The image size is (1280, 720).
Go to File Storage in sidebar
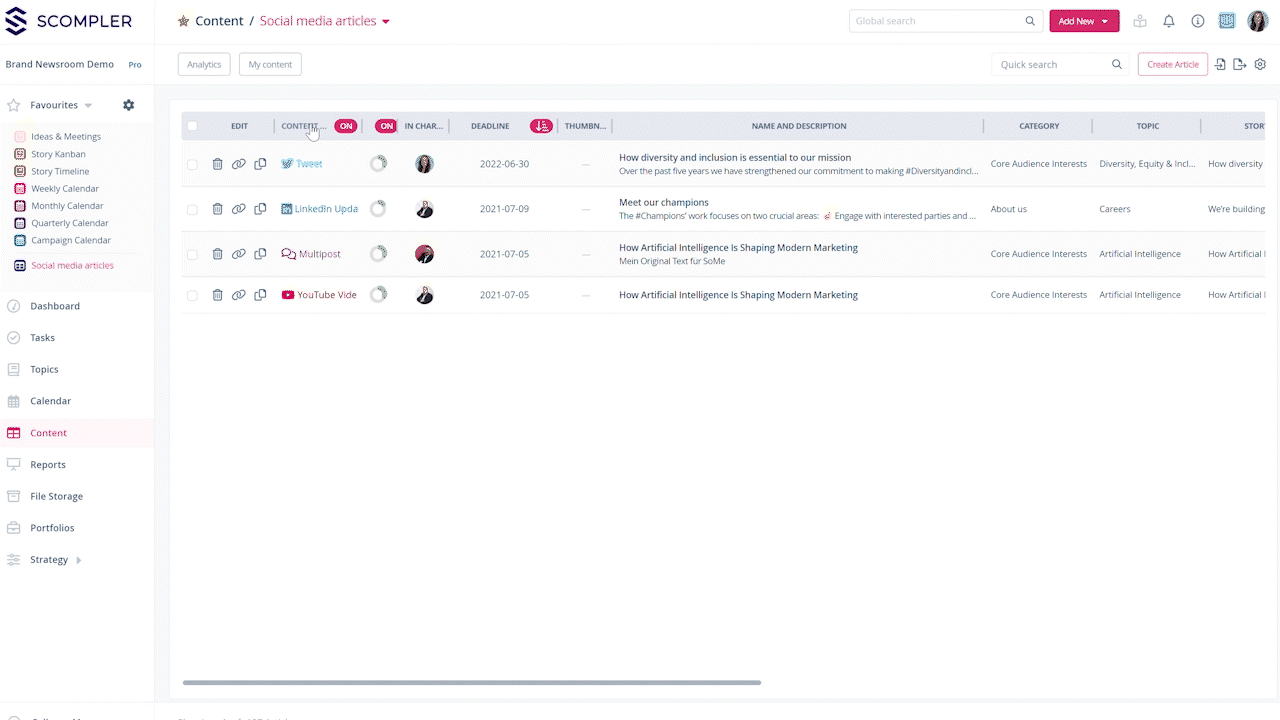pos(56,496)
